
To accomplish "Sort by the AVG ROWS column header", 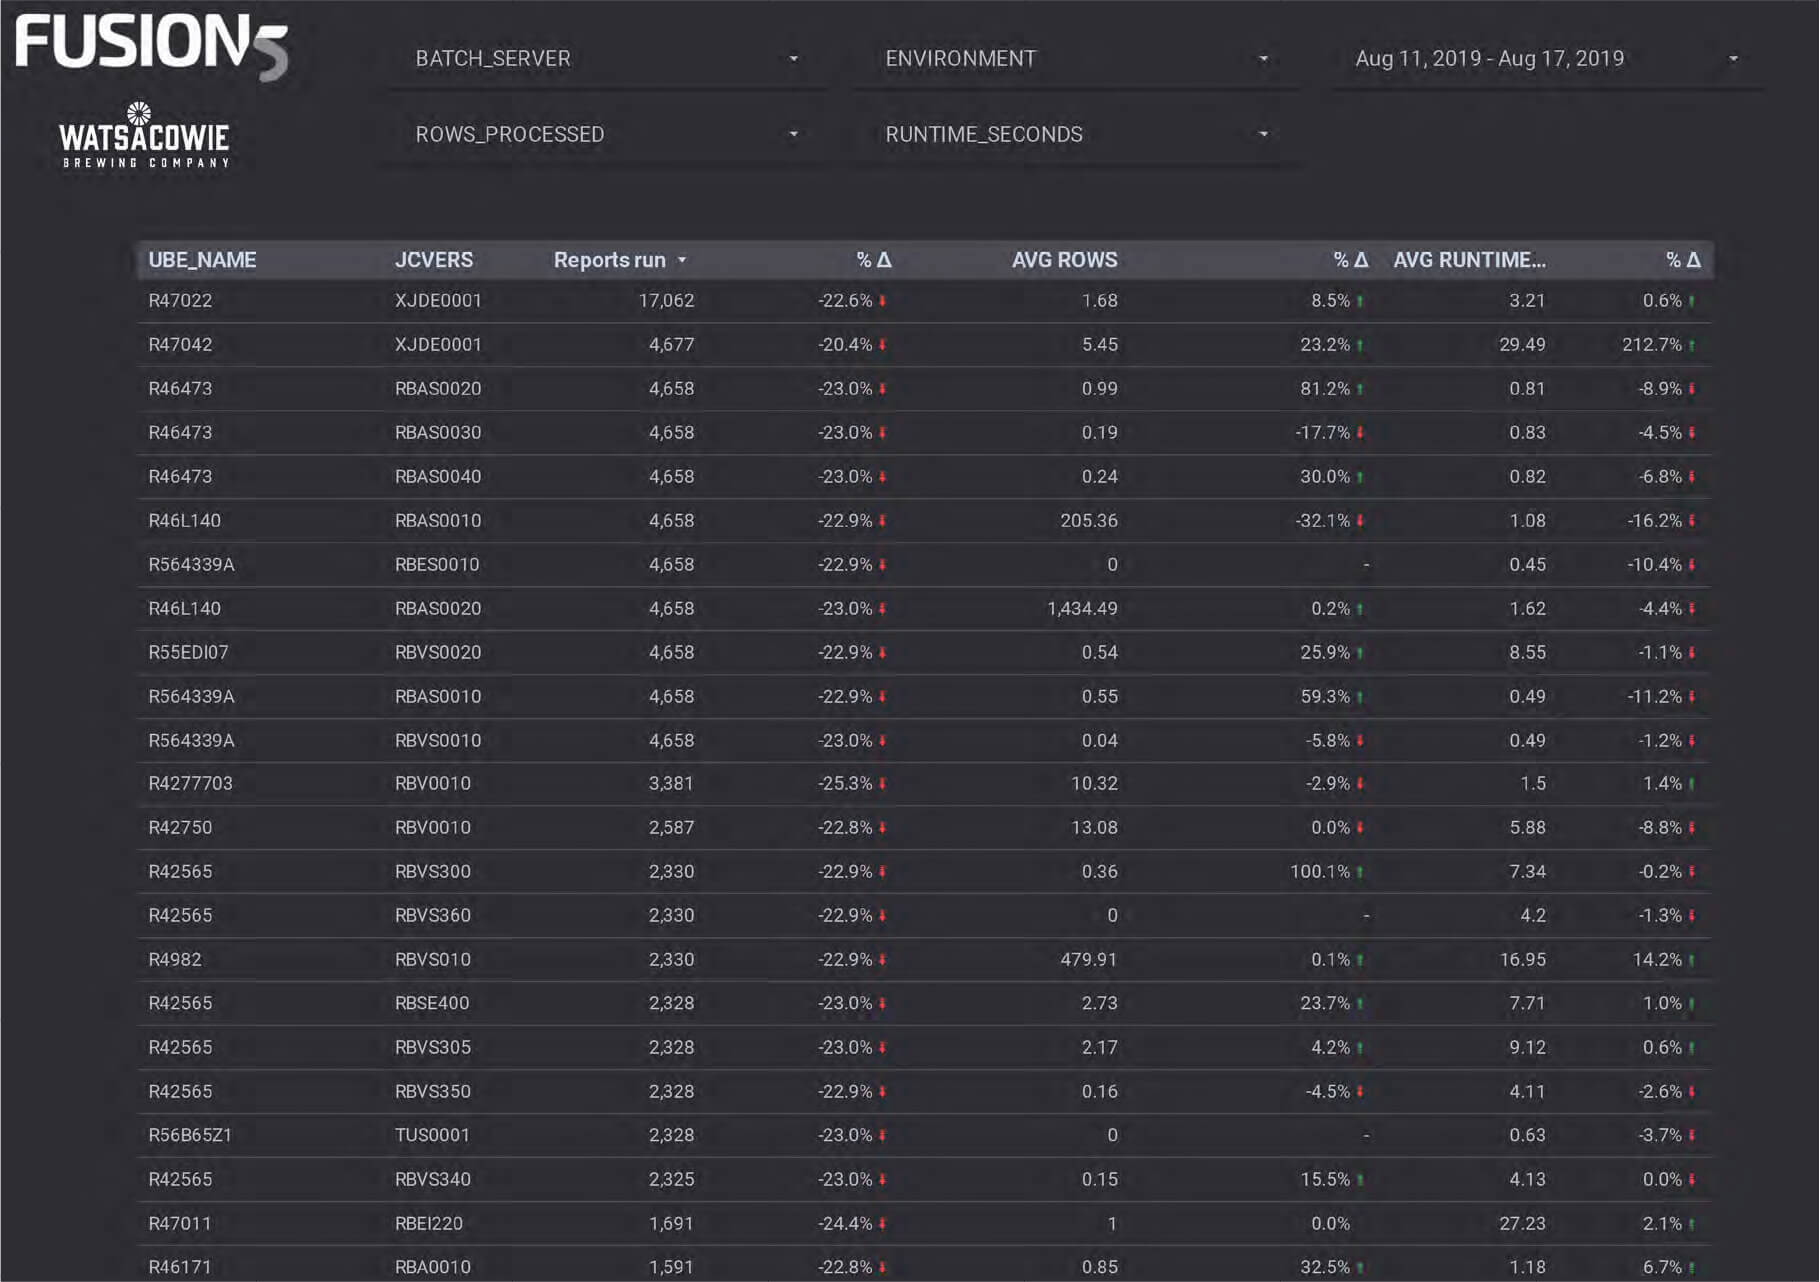I will (1064, 260).
